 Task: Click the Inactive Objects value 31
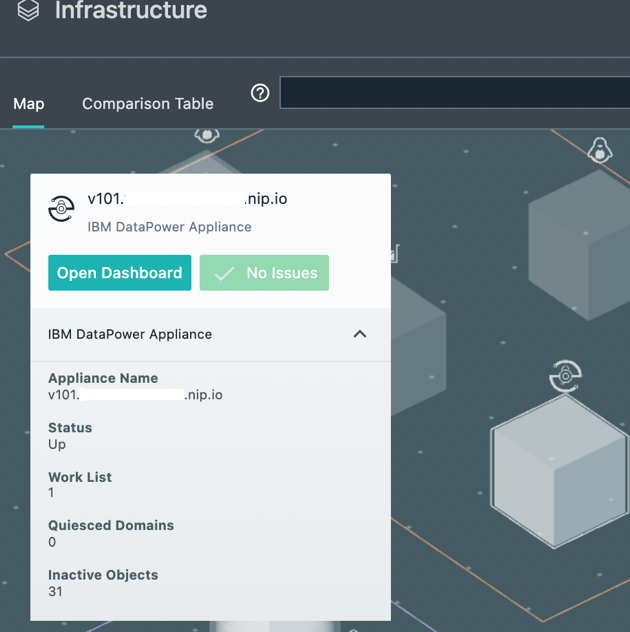click(x=56, y=592)
